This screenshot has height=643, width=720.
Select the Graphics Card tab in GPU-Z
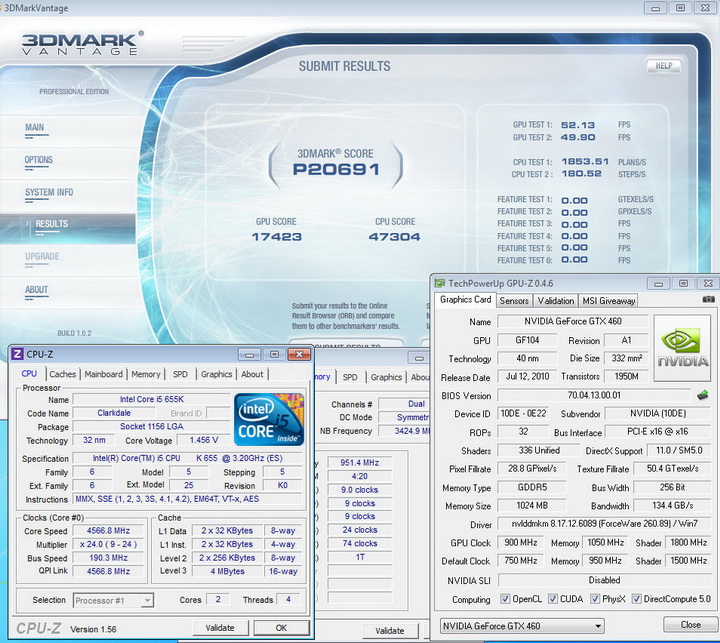(x=465, y=299)
